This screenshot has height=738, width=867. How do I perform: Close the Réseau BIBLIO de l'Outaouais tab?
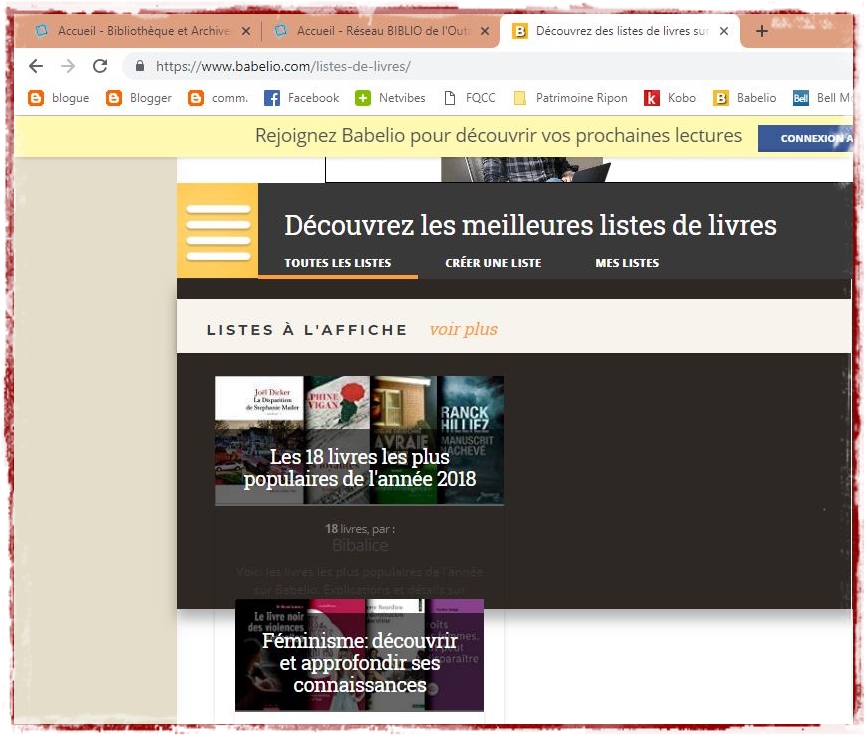485,31
